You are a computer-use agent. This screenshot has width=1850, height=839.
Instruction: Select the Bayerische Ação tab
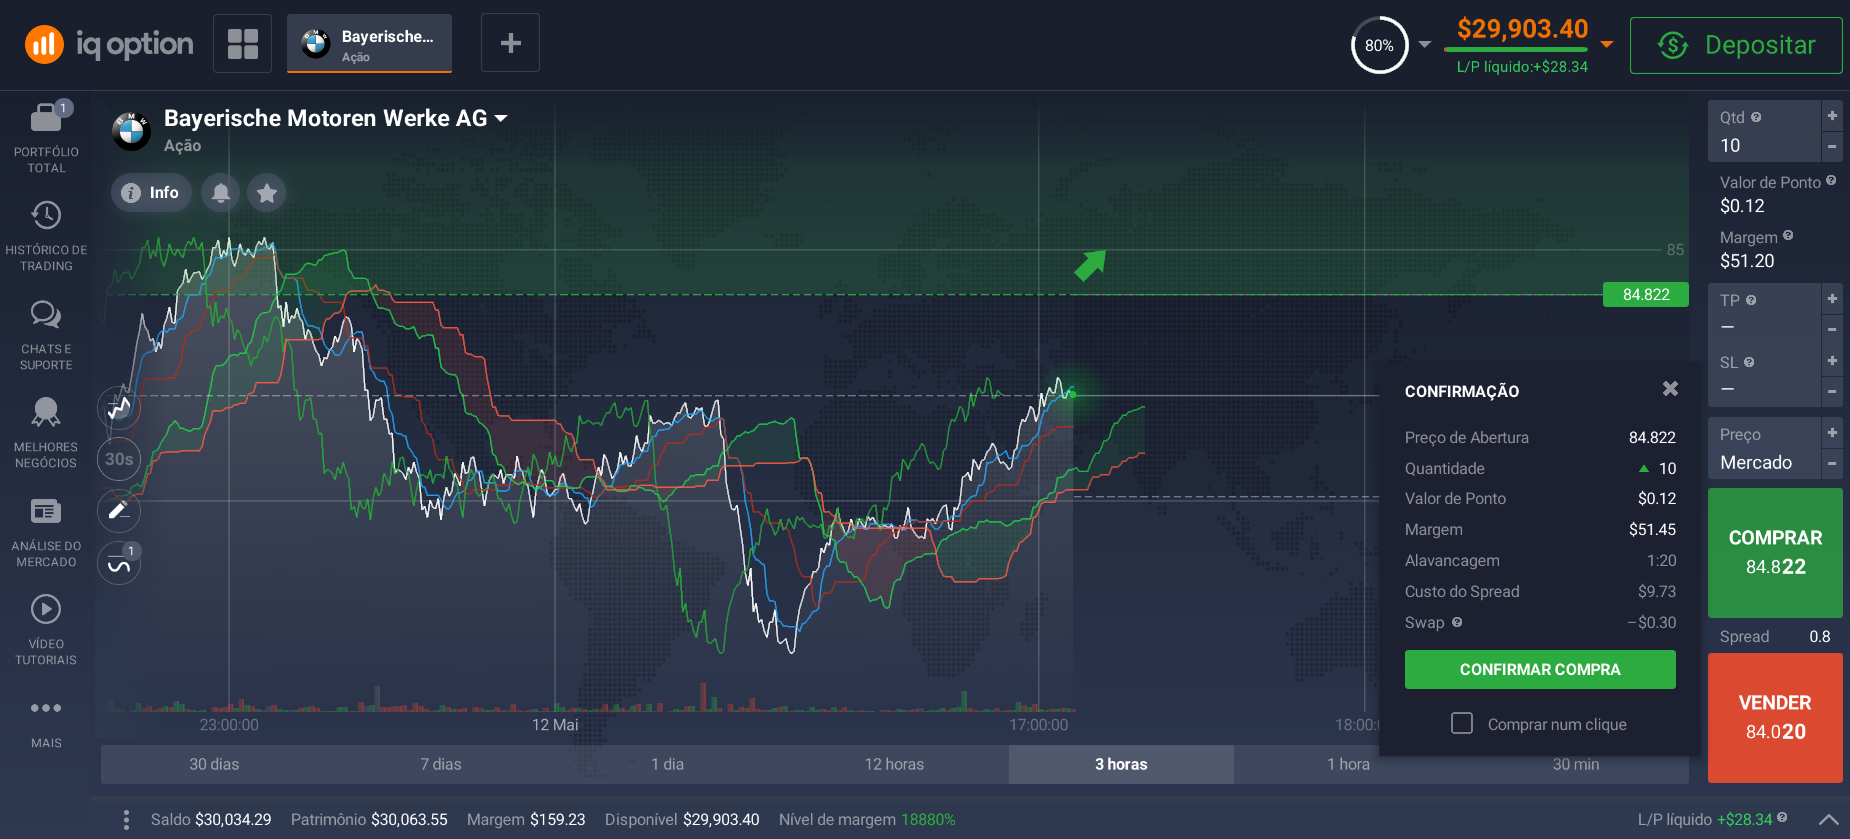click(x=369, y=43)
